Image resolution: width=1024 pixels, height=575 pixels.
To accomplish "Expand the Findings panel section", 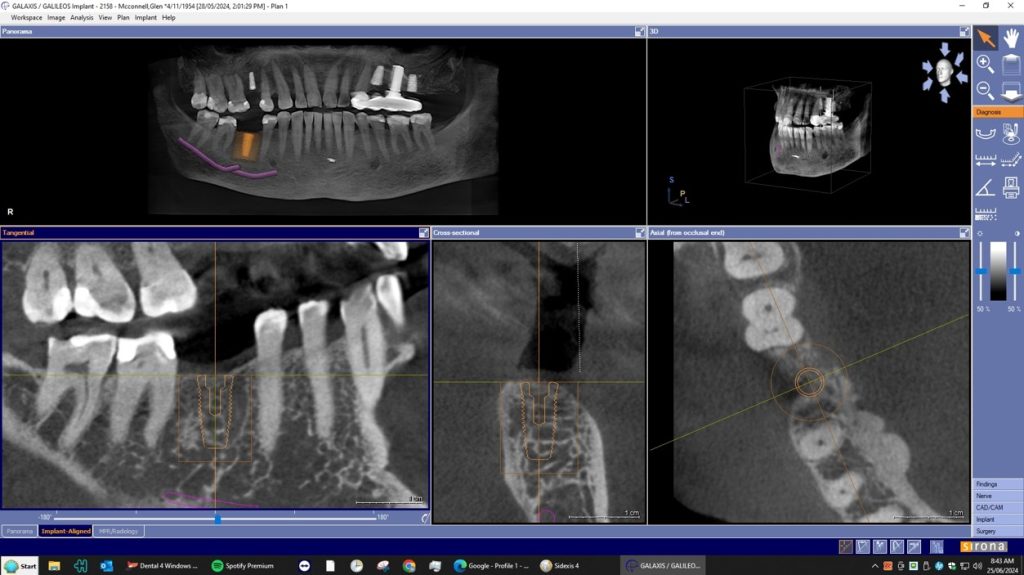I will pyautogui.click(x=997, y=484).
